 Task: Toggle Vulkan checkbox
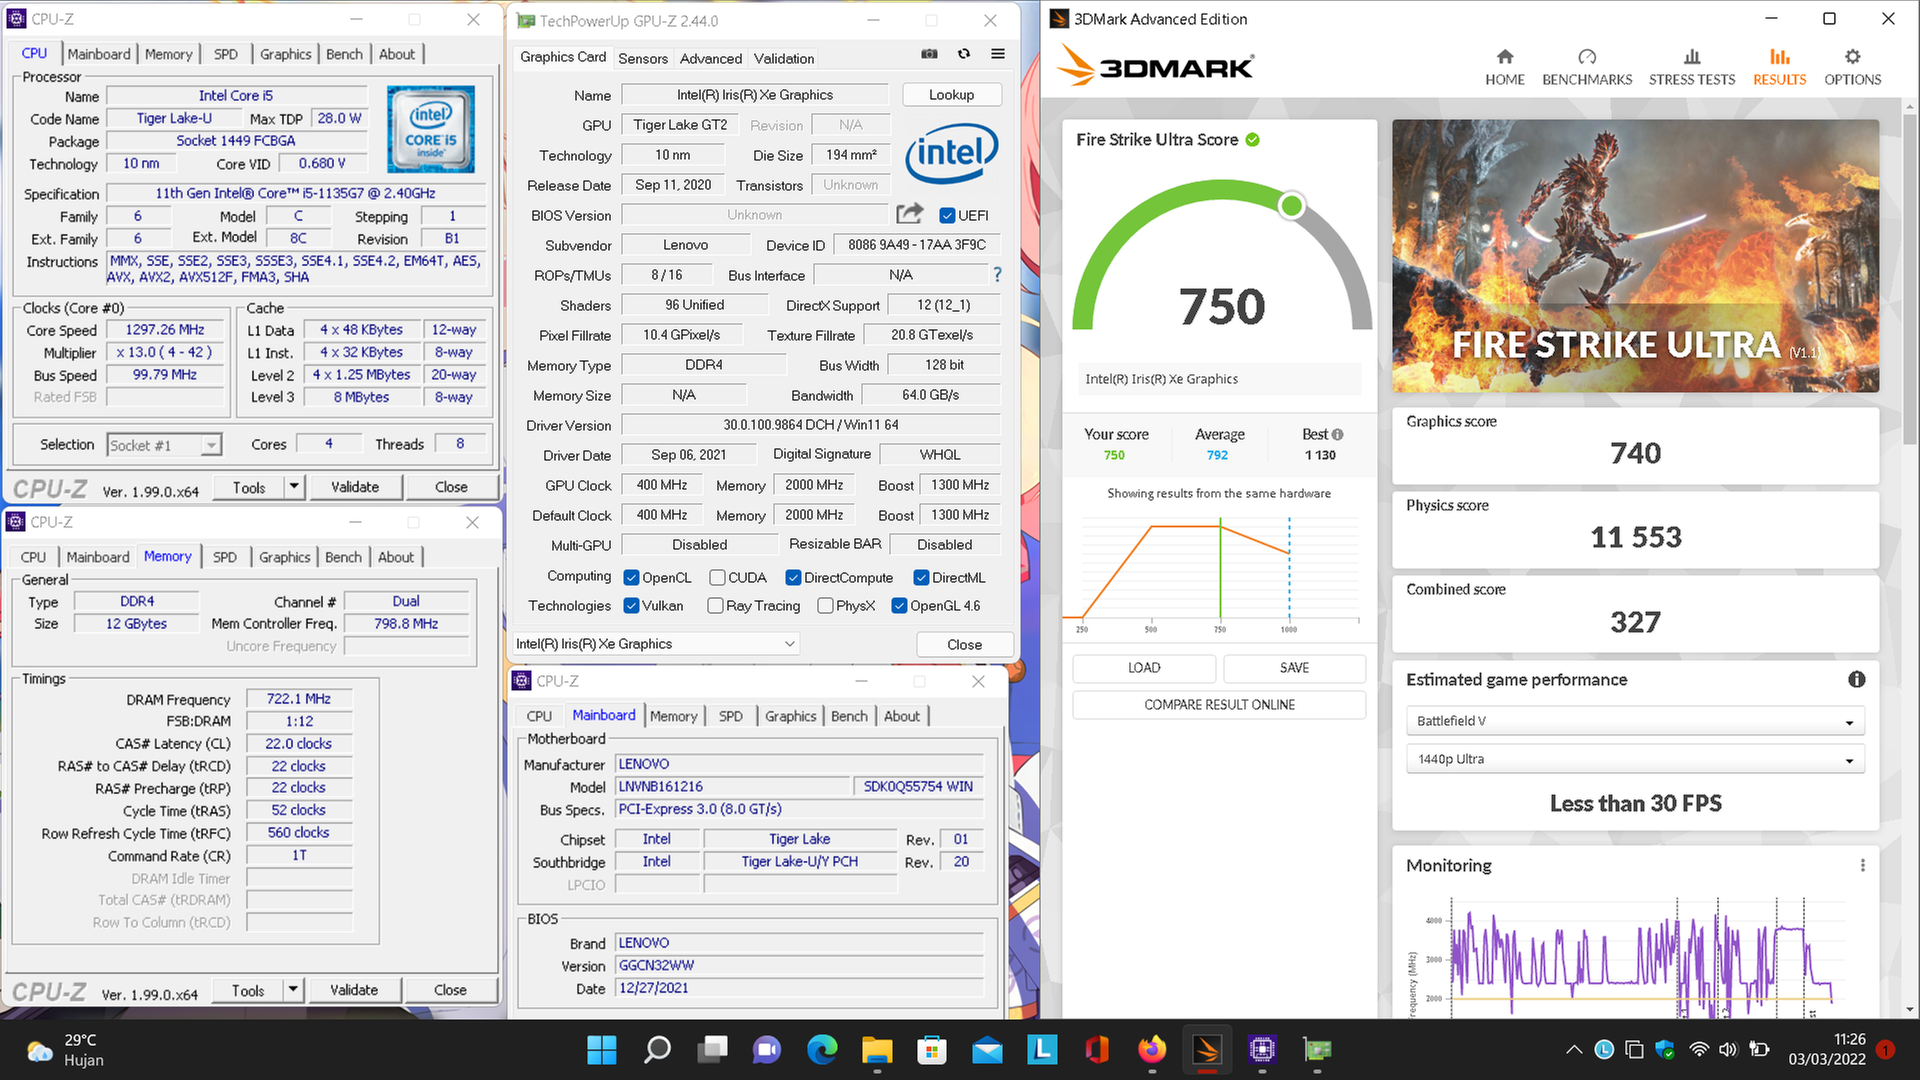pos(631,605)
